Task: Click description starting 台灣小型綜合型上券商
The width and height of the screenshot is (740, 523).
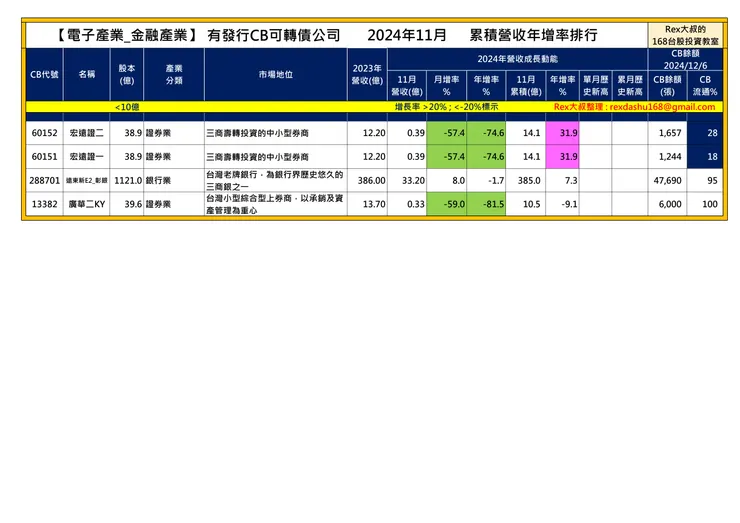Action: (275, 204)
